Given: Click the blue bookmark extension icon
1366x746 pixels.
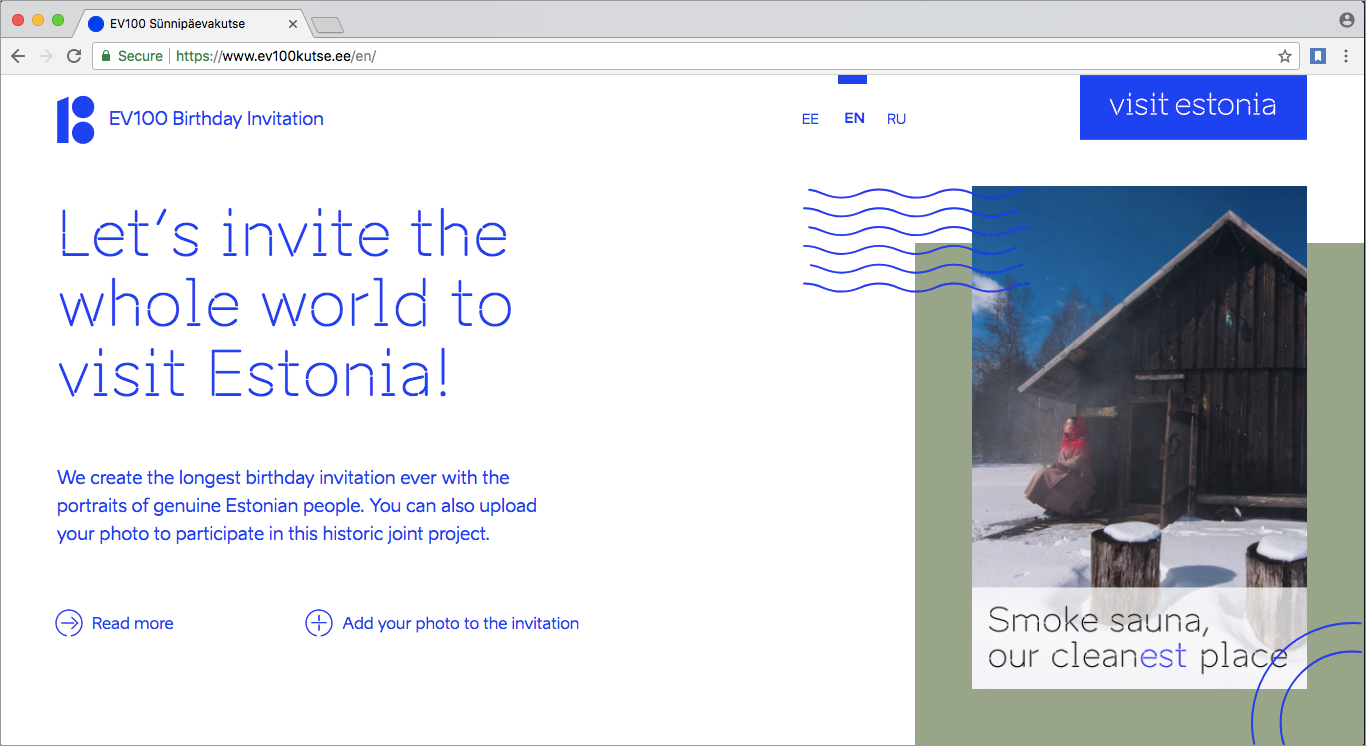Looking at the screenshot, I should (x=1318, y=56).
